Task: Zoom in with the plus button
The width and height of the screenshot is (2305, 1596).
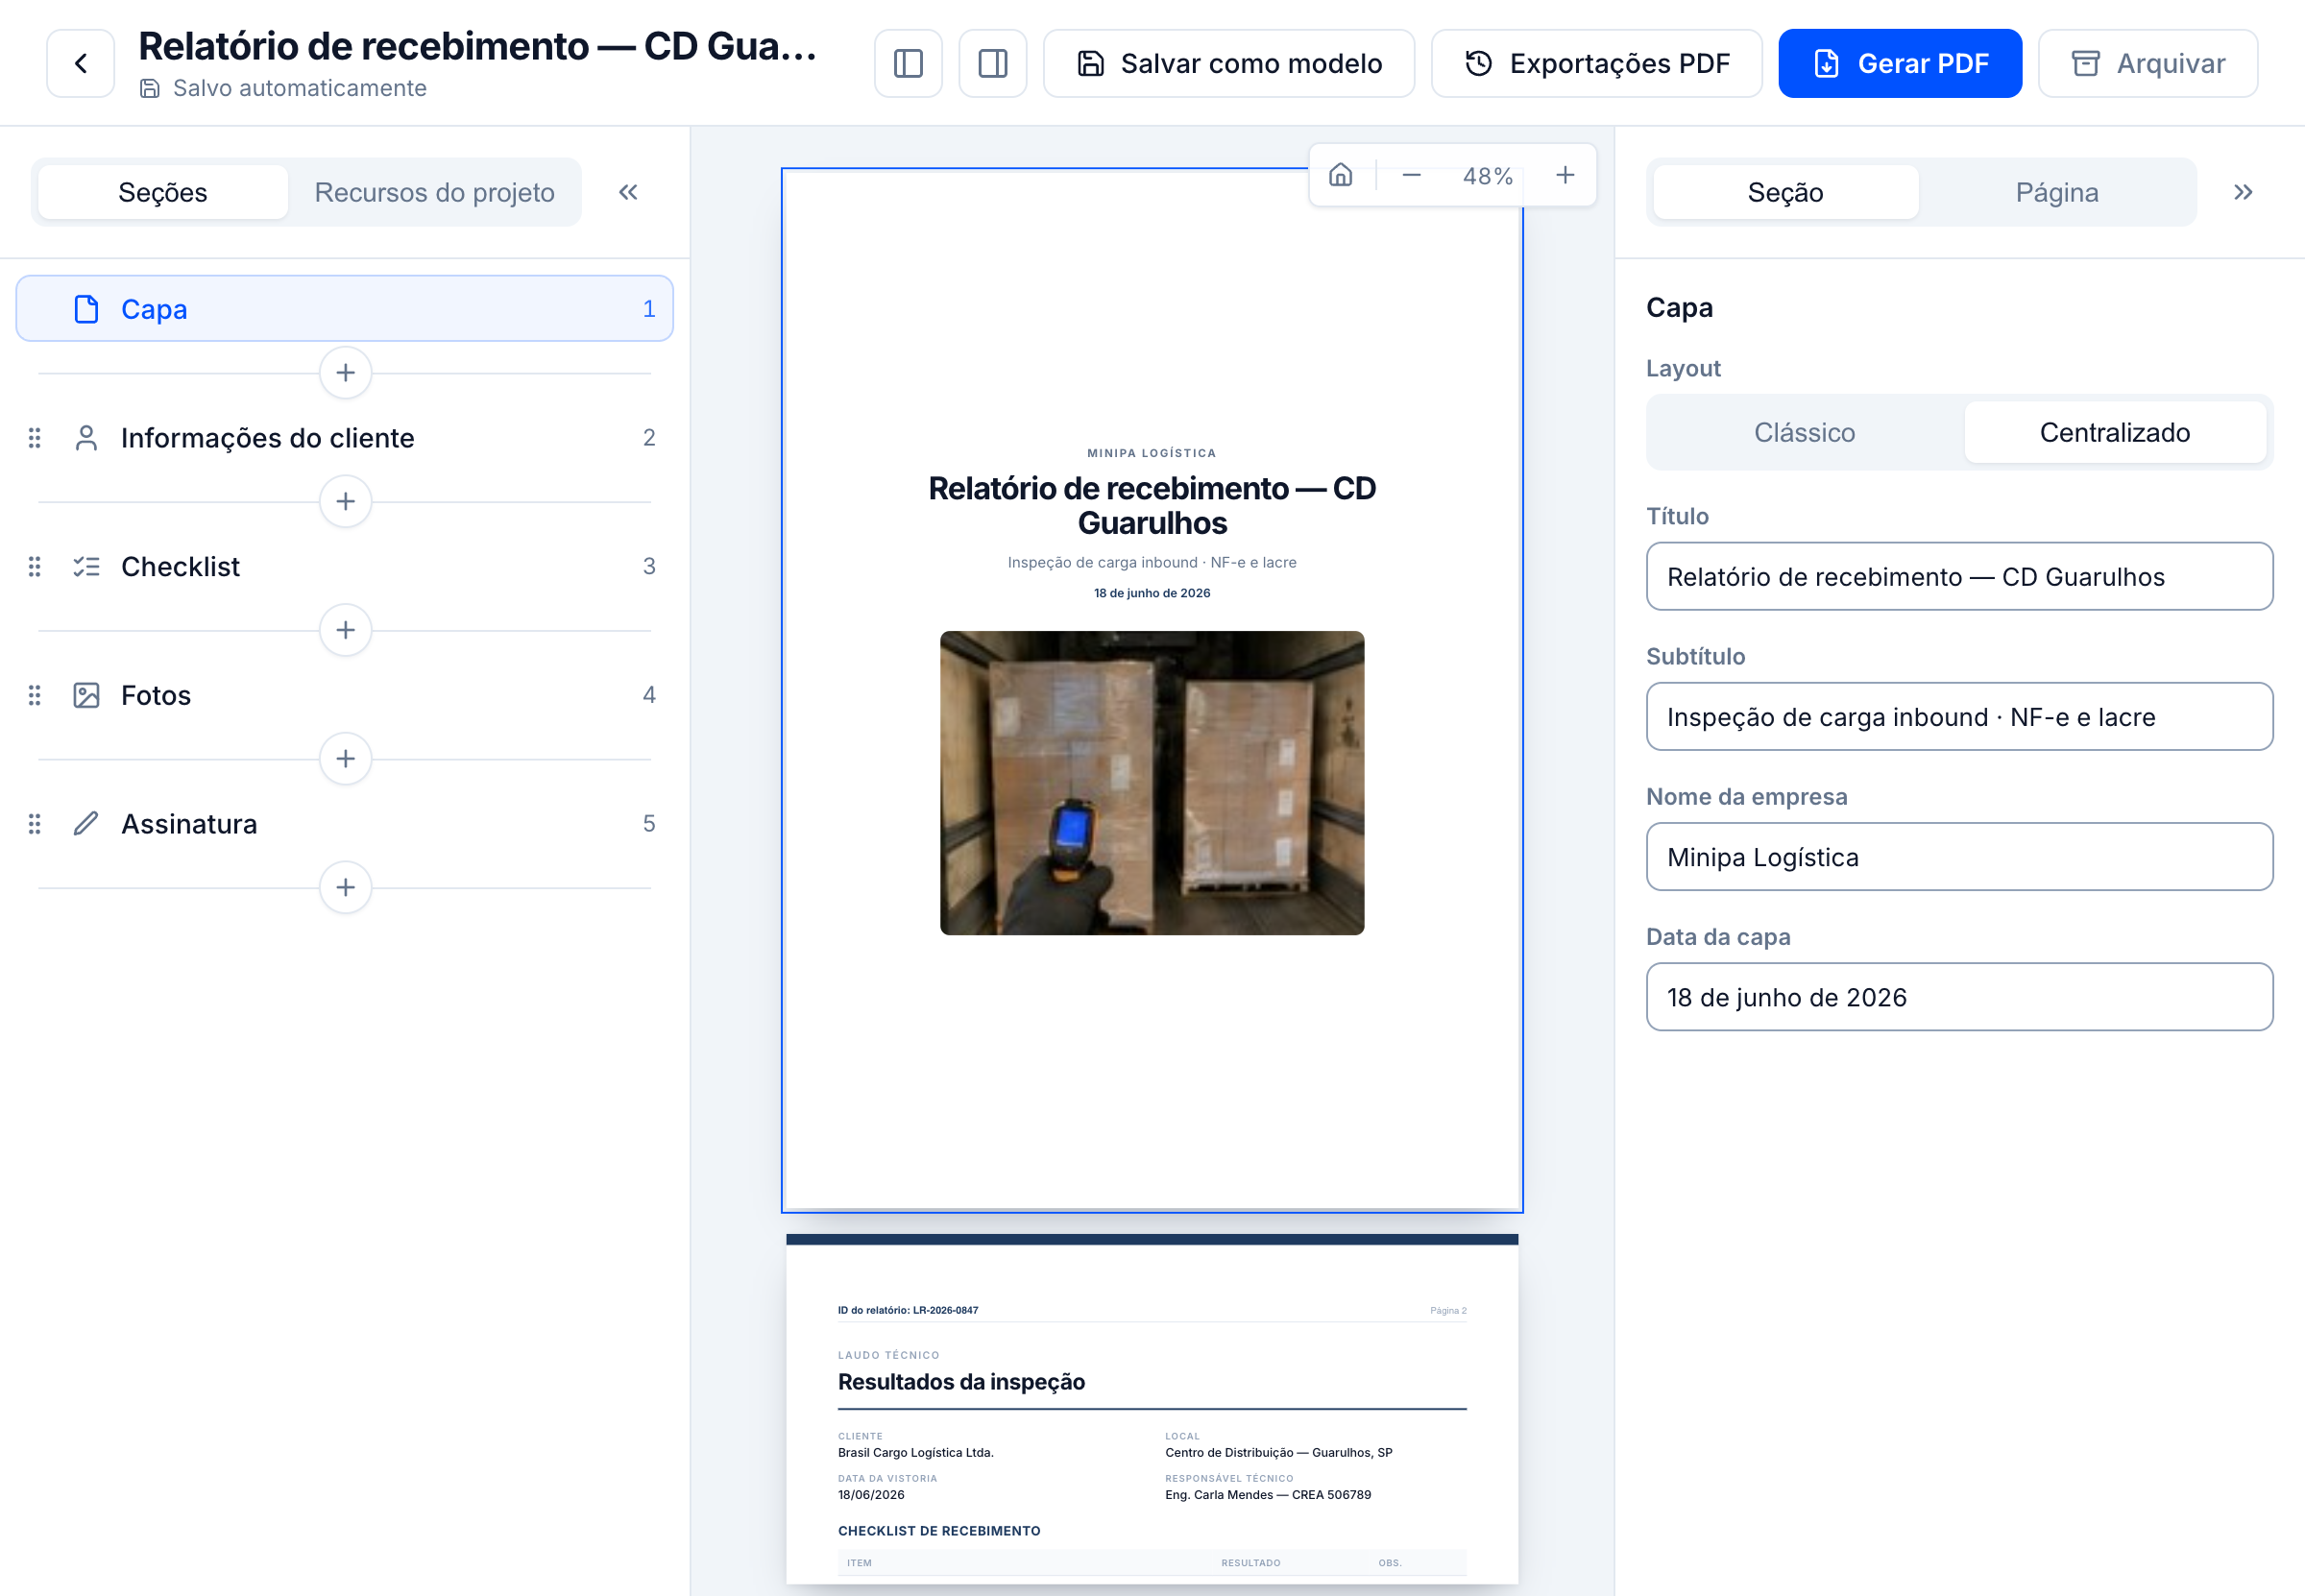Action: coord(1565,175)
